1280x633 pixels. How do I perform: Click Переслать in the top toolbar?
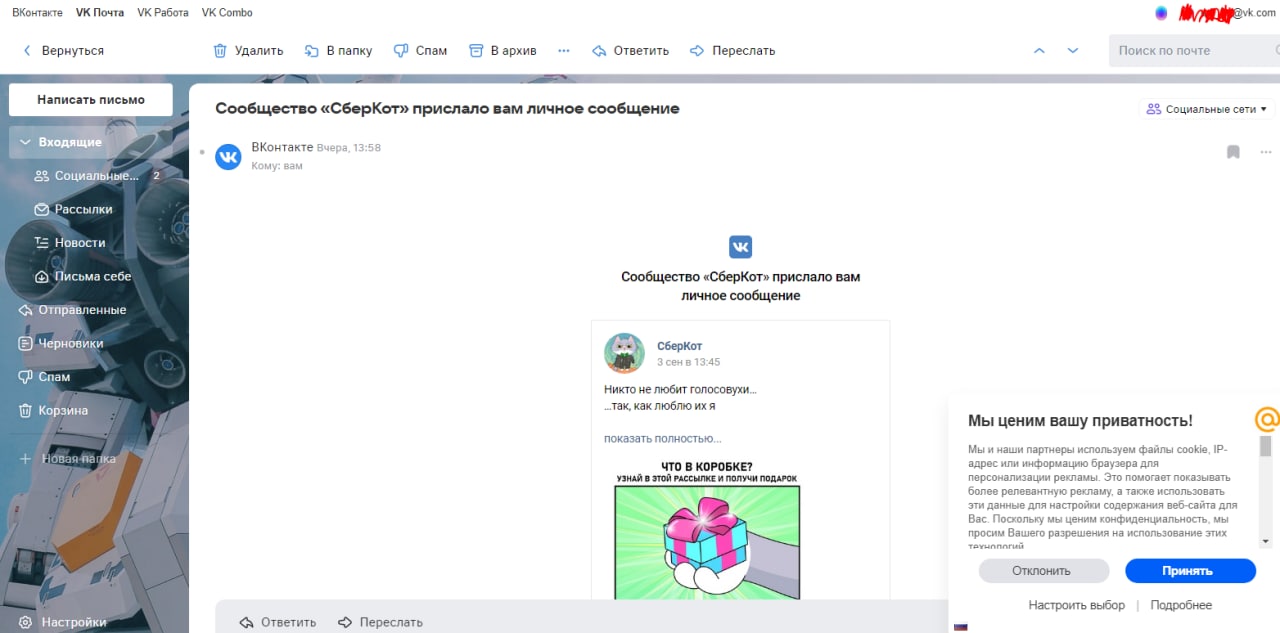tap(732, 50)
